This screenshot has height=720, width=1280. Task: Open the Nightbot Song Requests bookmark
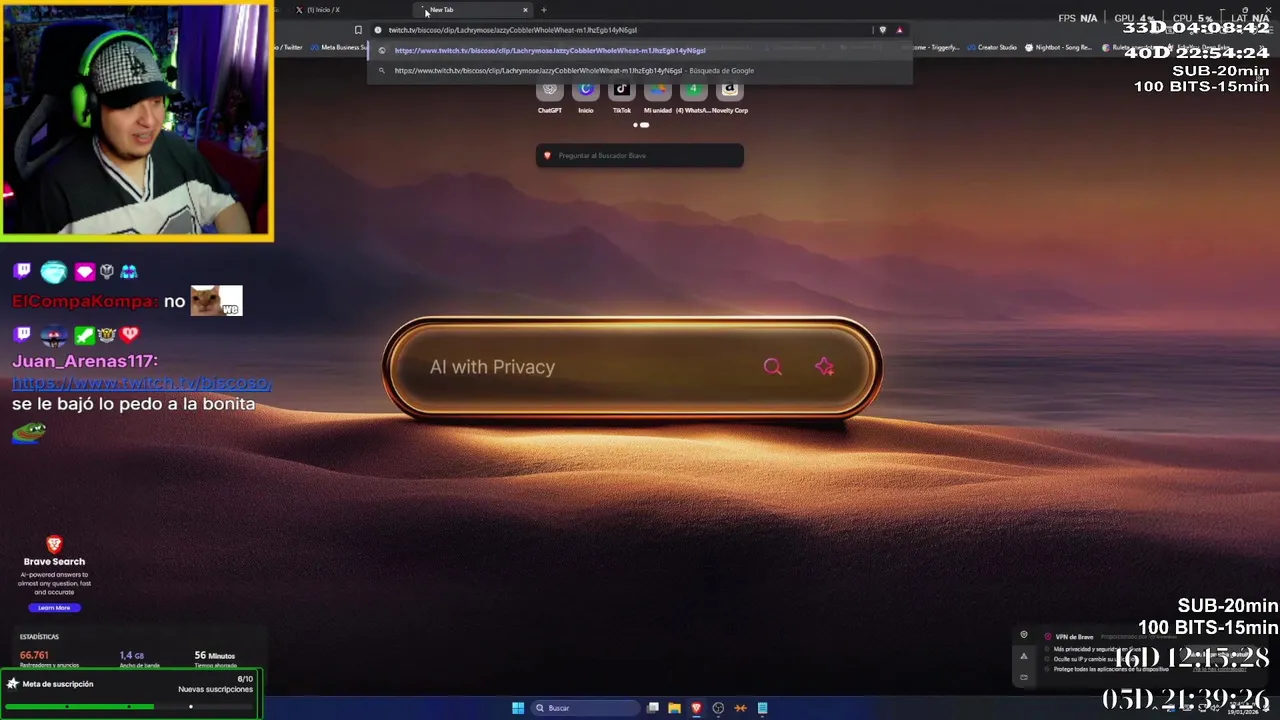1058,47
